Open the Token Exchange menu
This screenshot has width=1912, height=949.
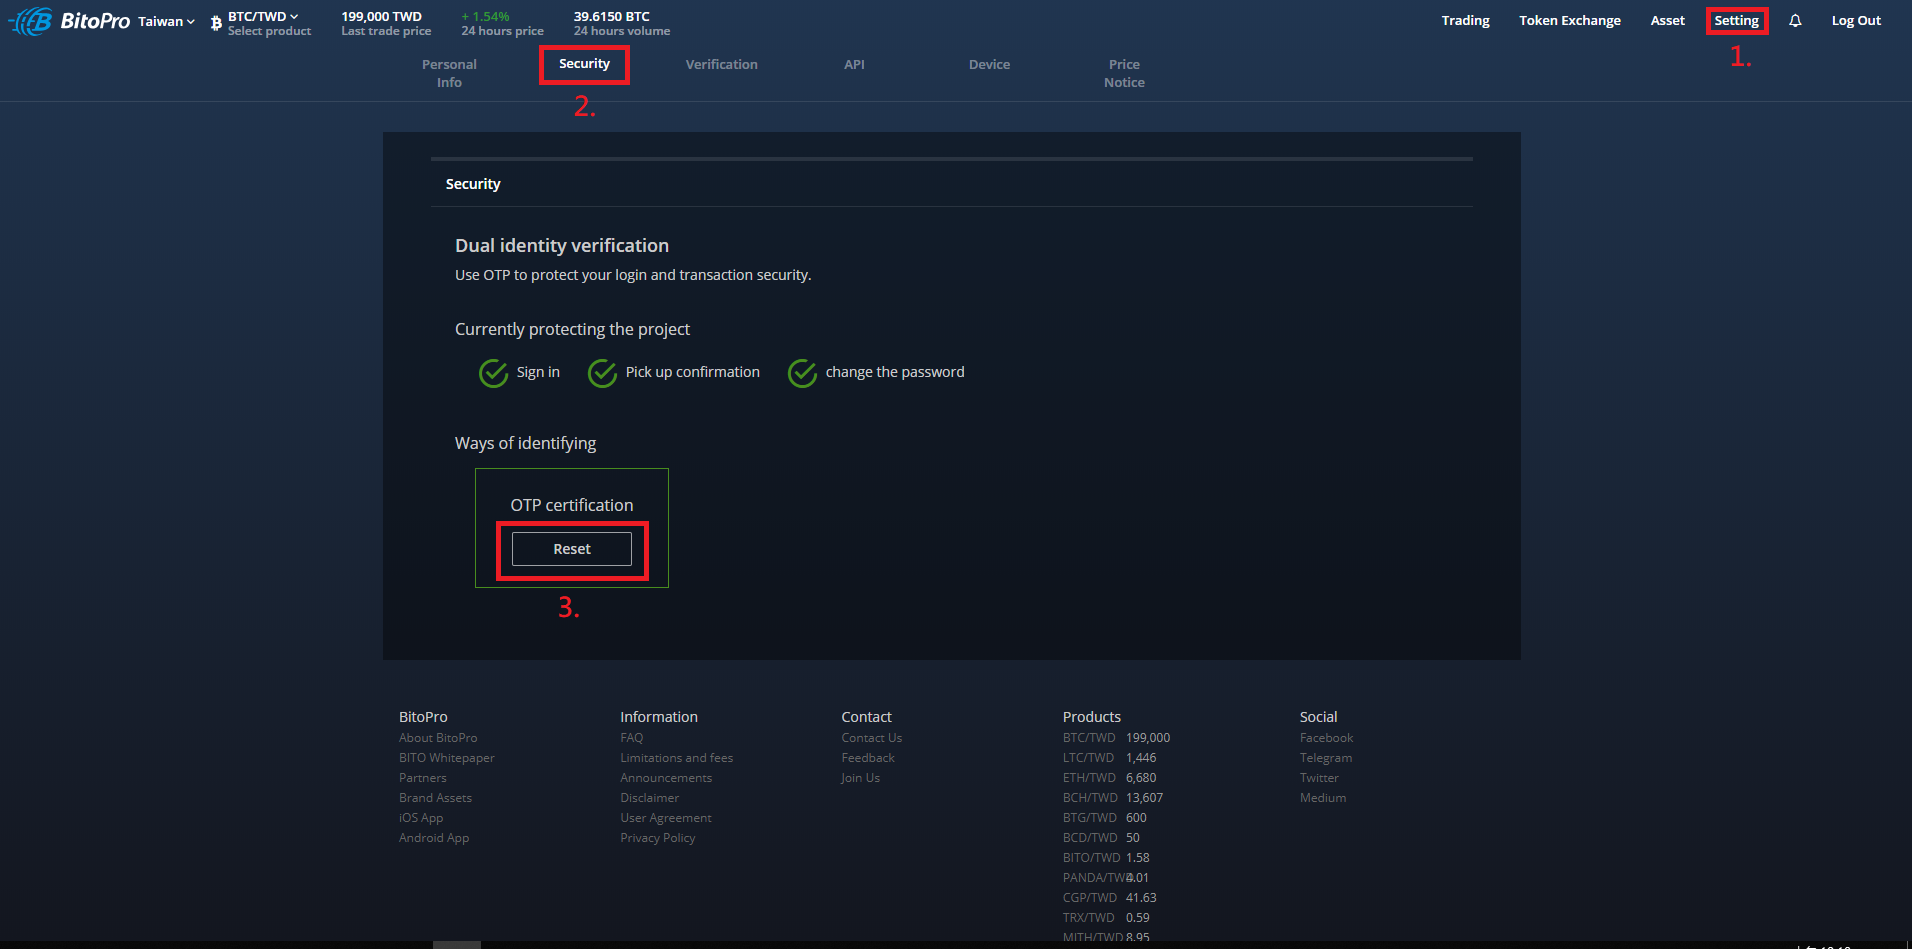1570,21
